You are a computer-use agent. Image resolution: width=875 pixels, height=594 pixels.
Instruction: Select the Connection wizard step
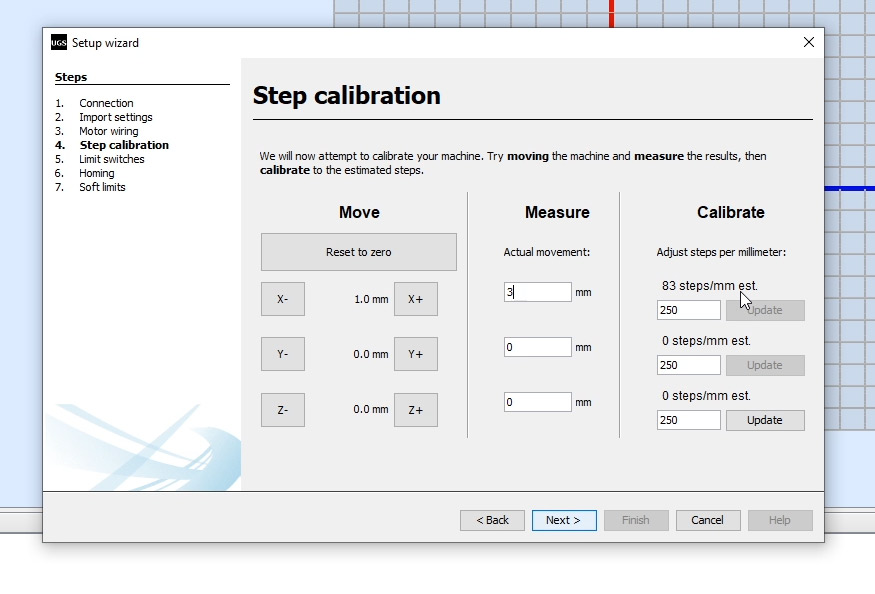106,103
